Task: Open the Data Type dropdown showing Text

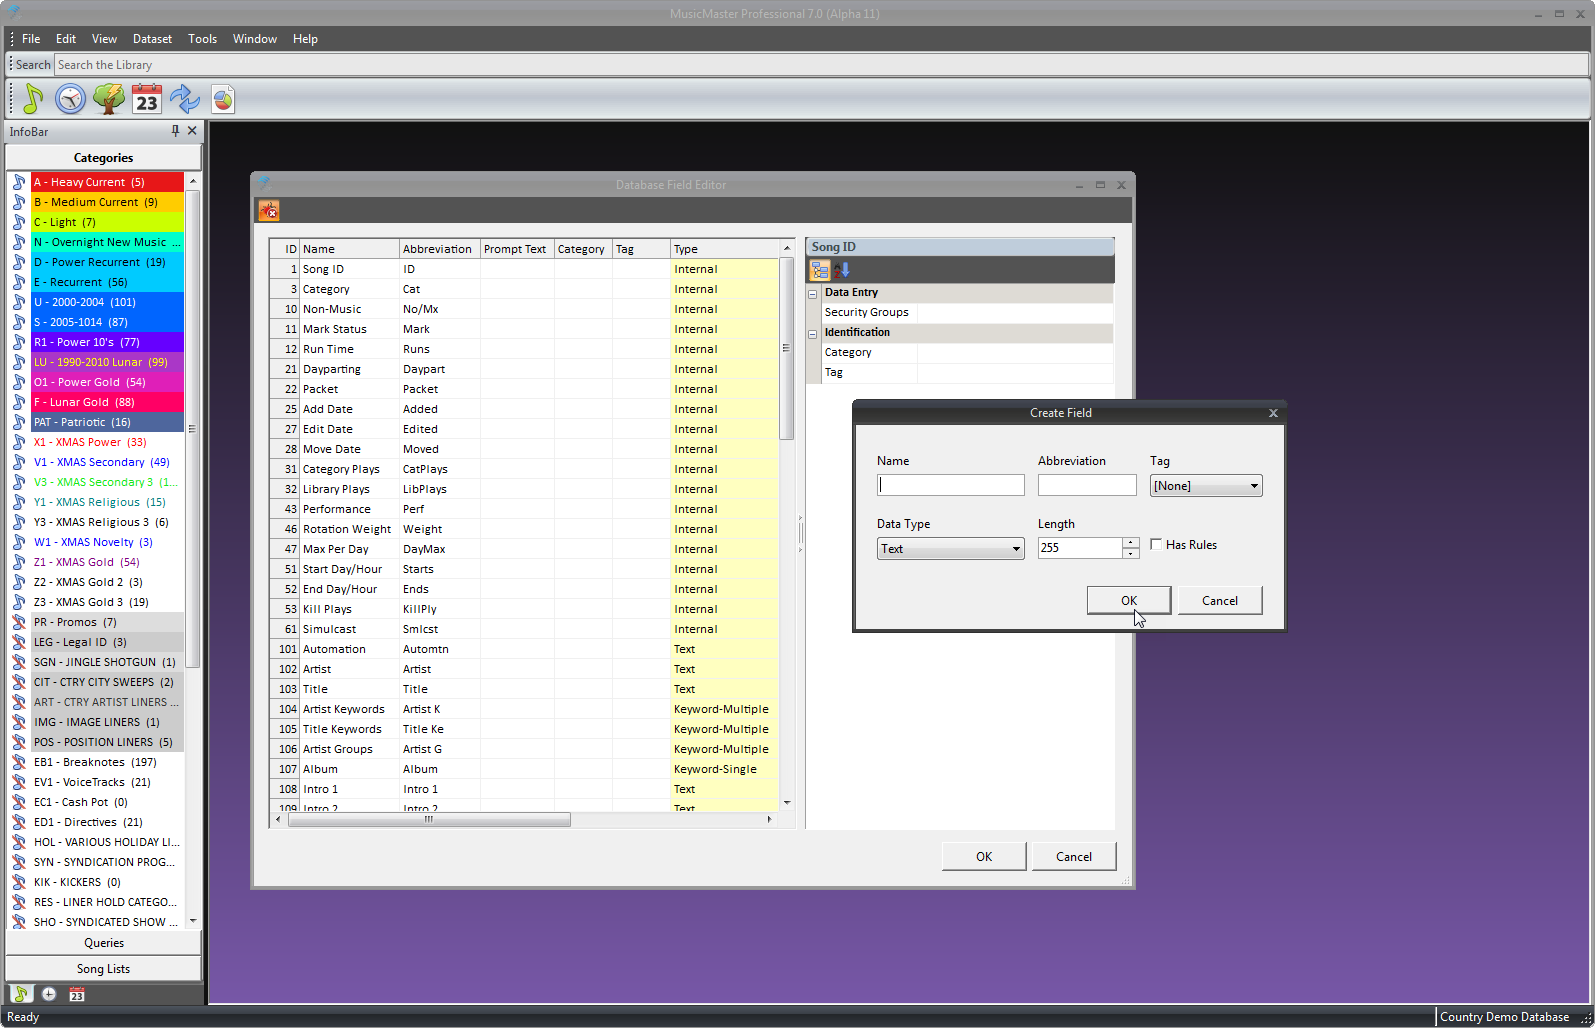Action: 950,549
